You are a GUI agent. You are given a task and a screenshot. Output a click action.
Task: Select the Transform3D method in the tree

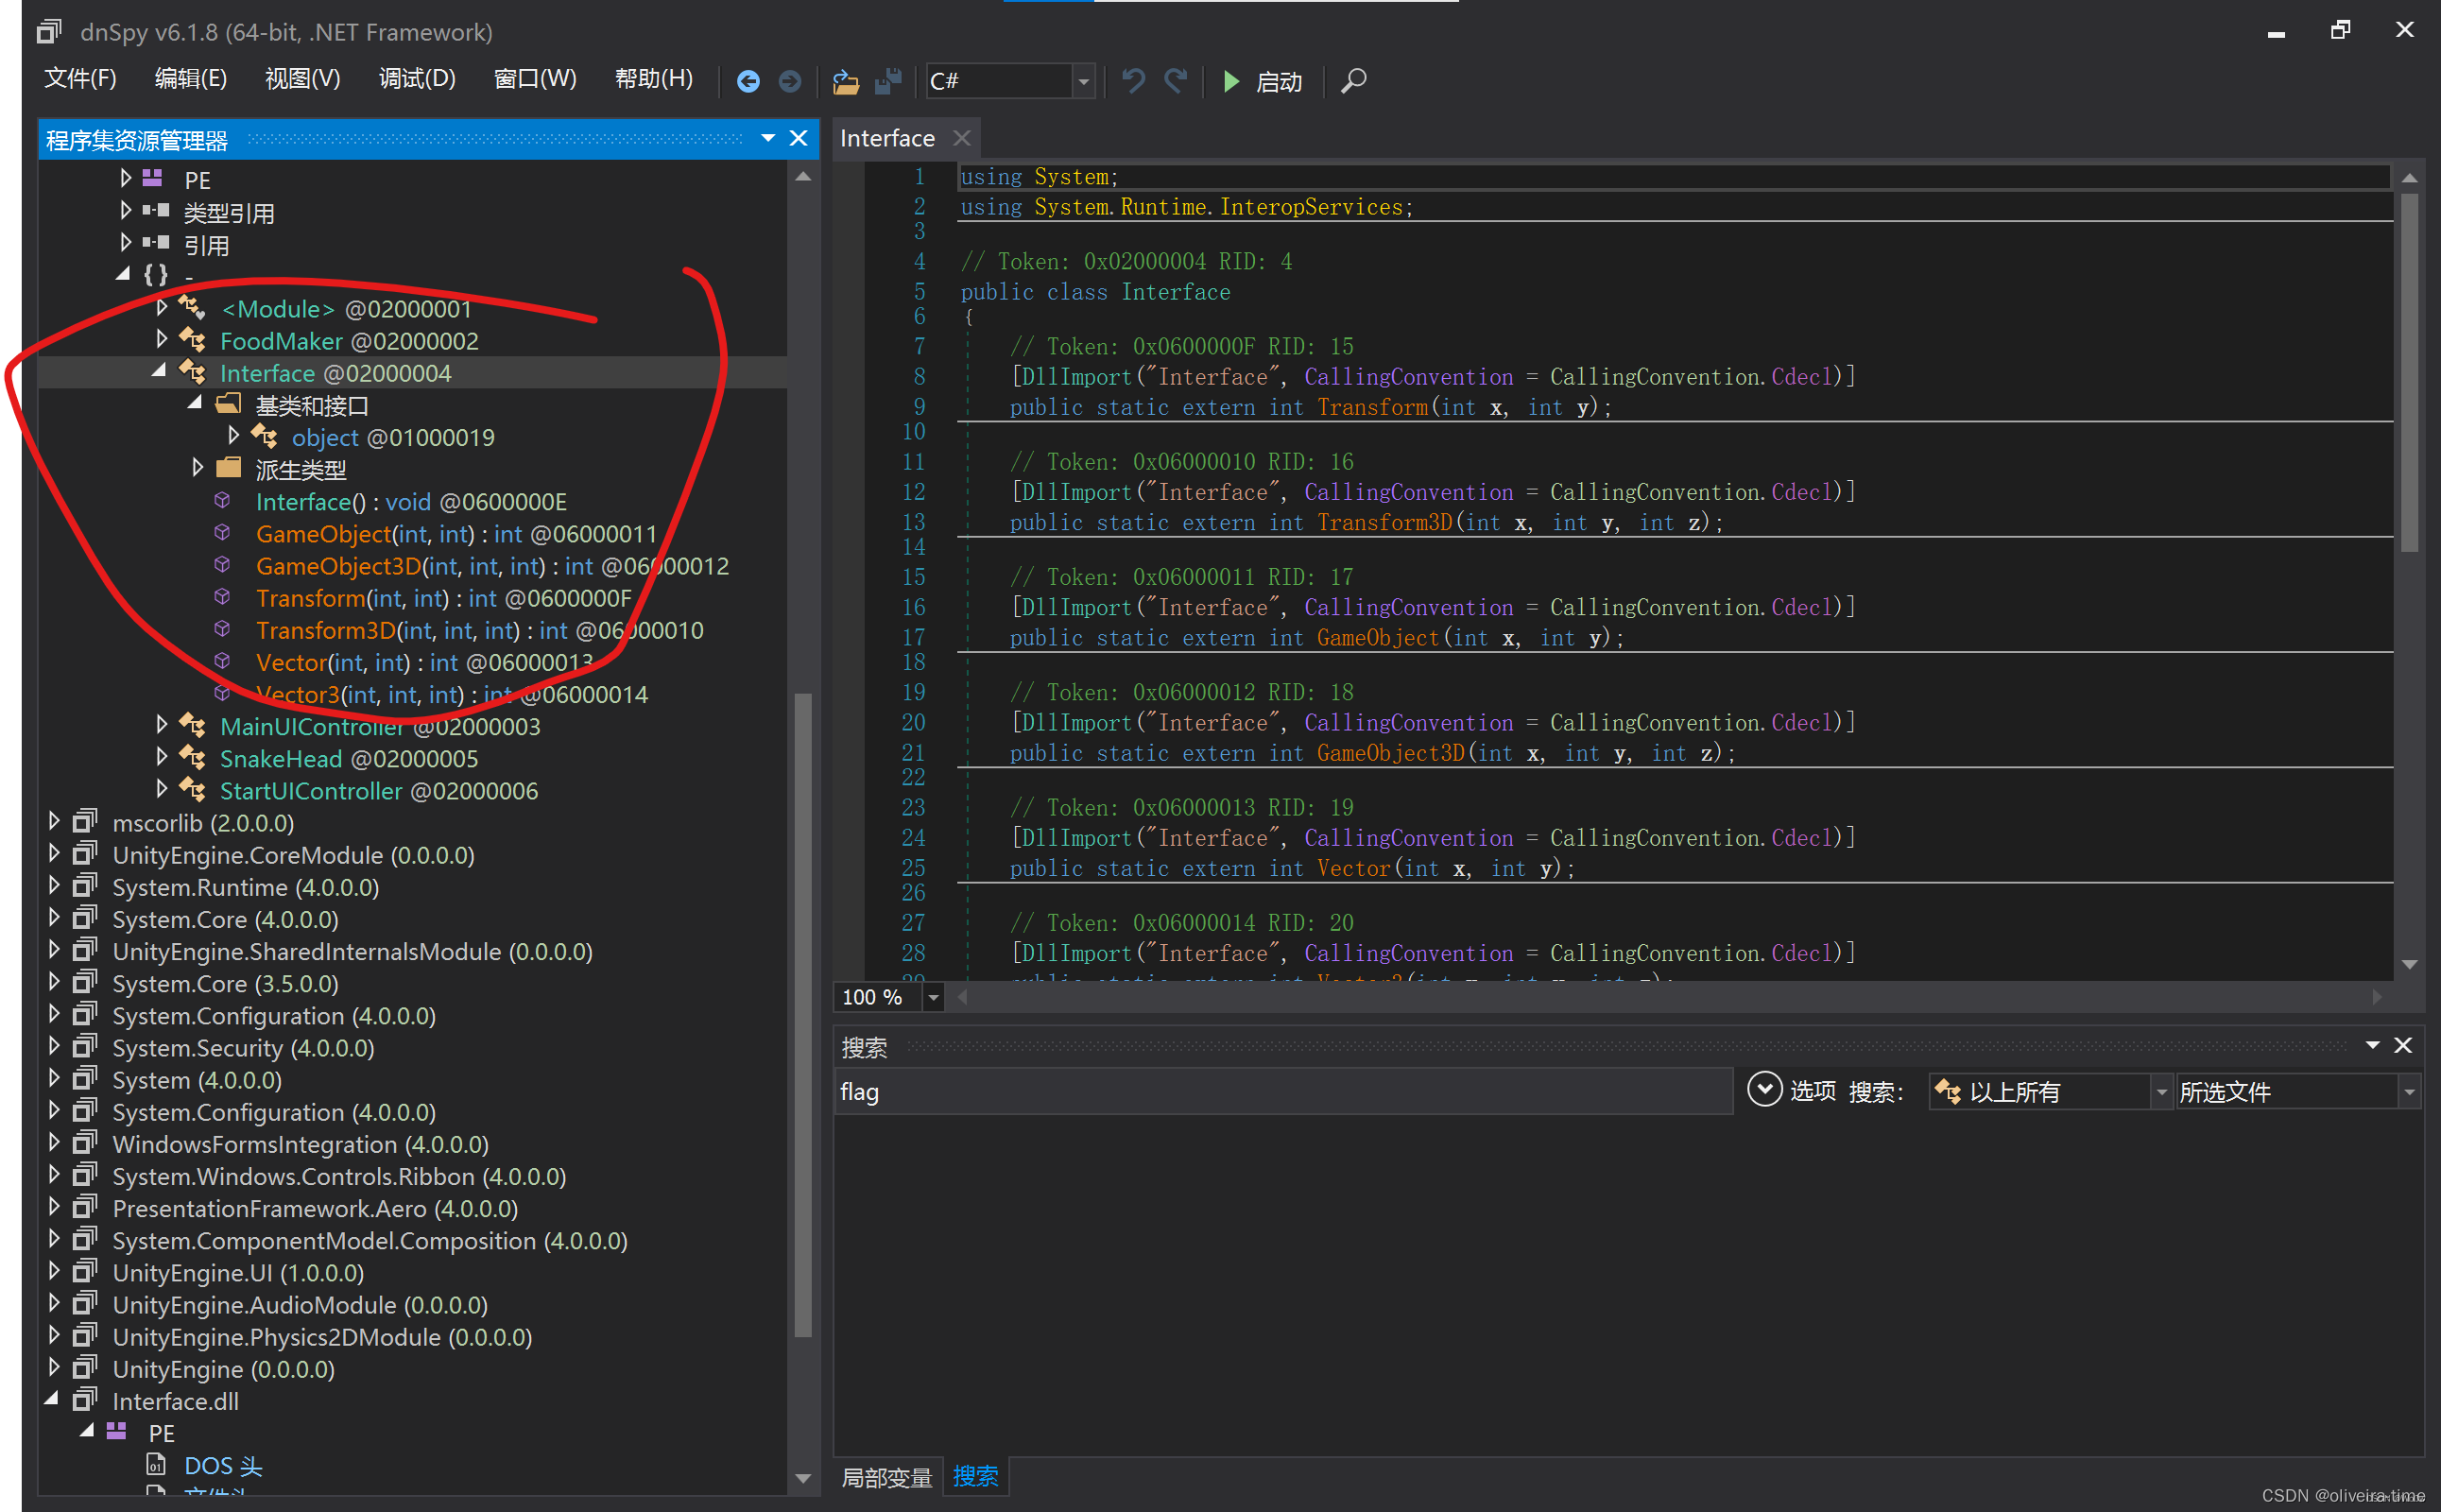point(326,630)
